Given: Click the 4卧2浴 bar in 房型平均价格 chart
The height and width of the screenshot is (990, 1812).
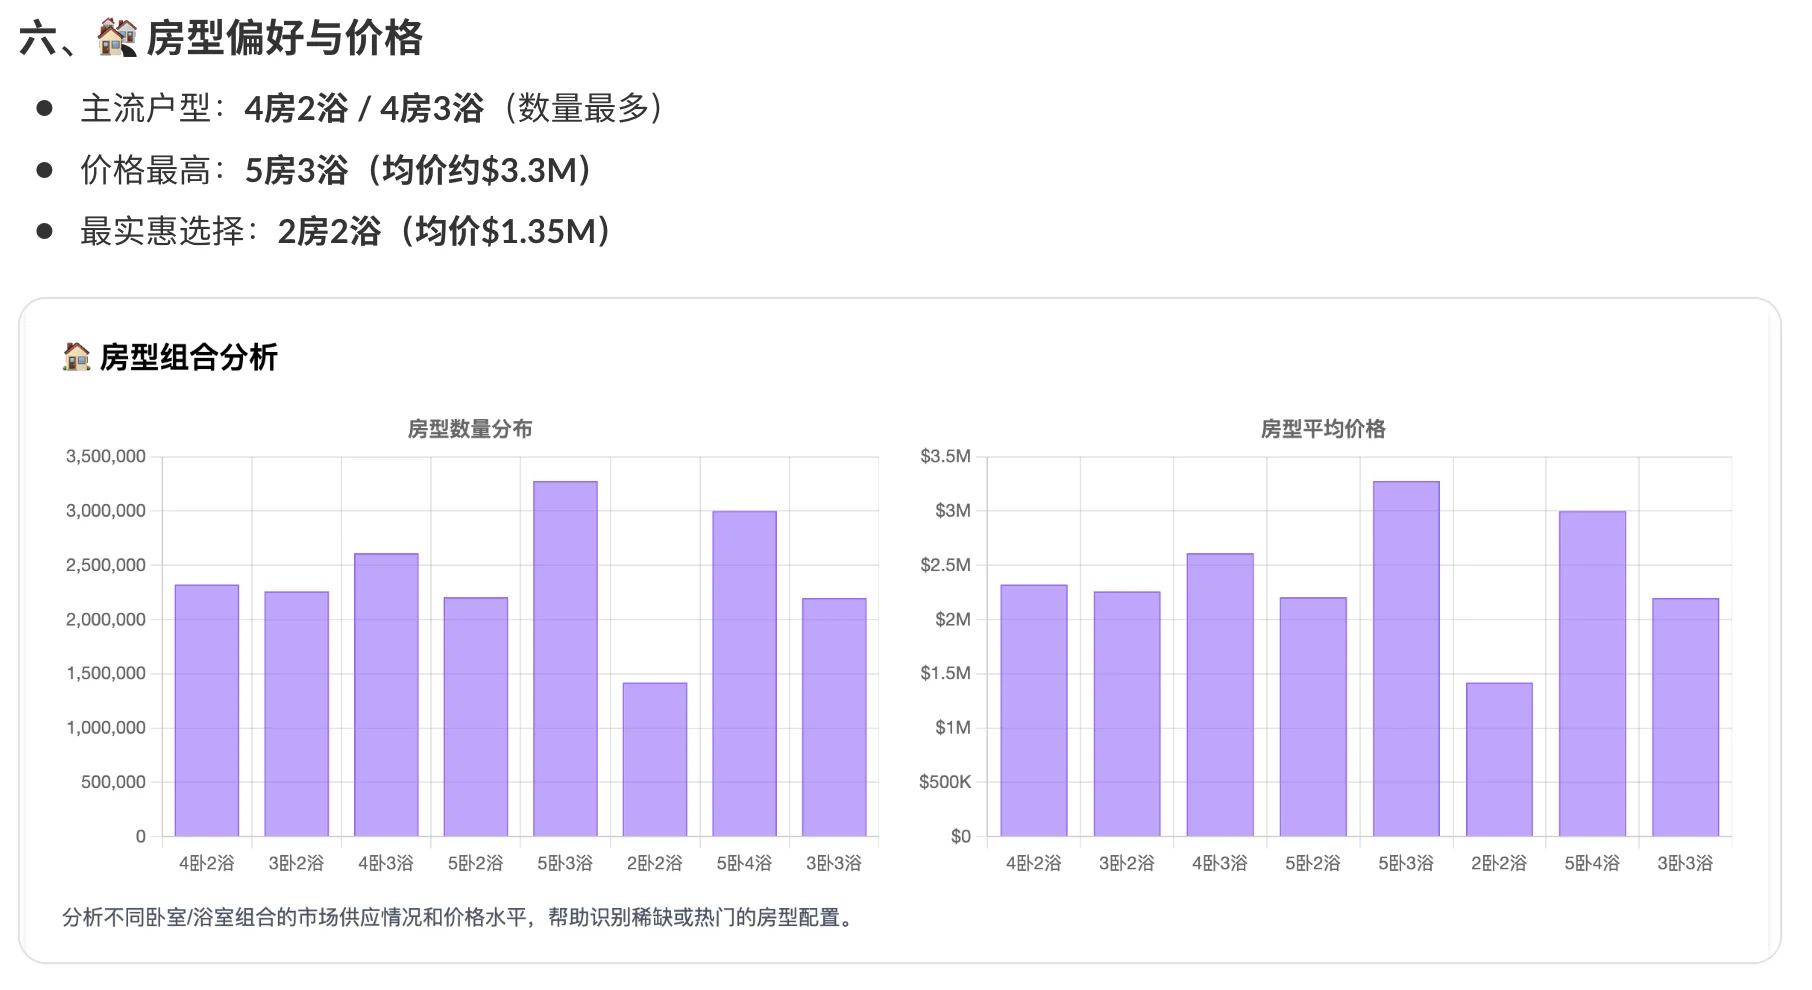Looking at the screenshot, I should (x=1034, y=710).
